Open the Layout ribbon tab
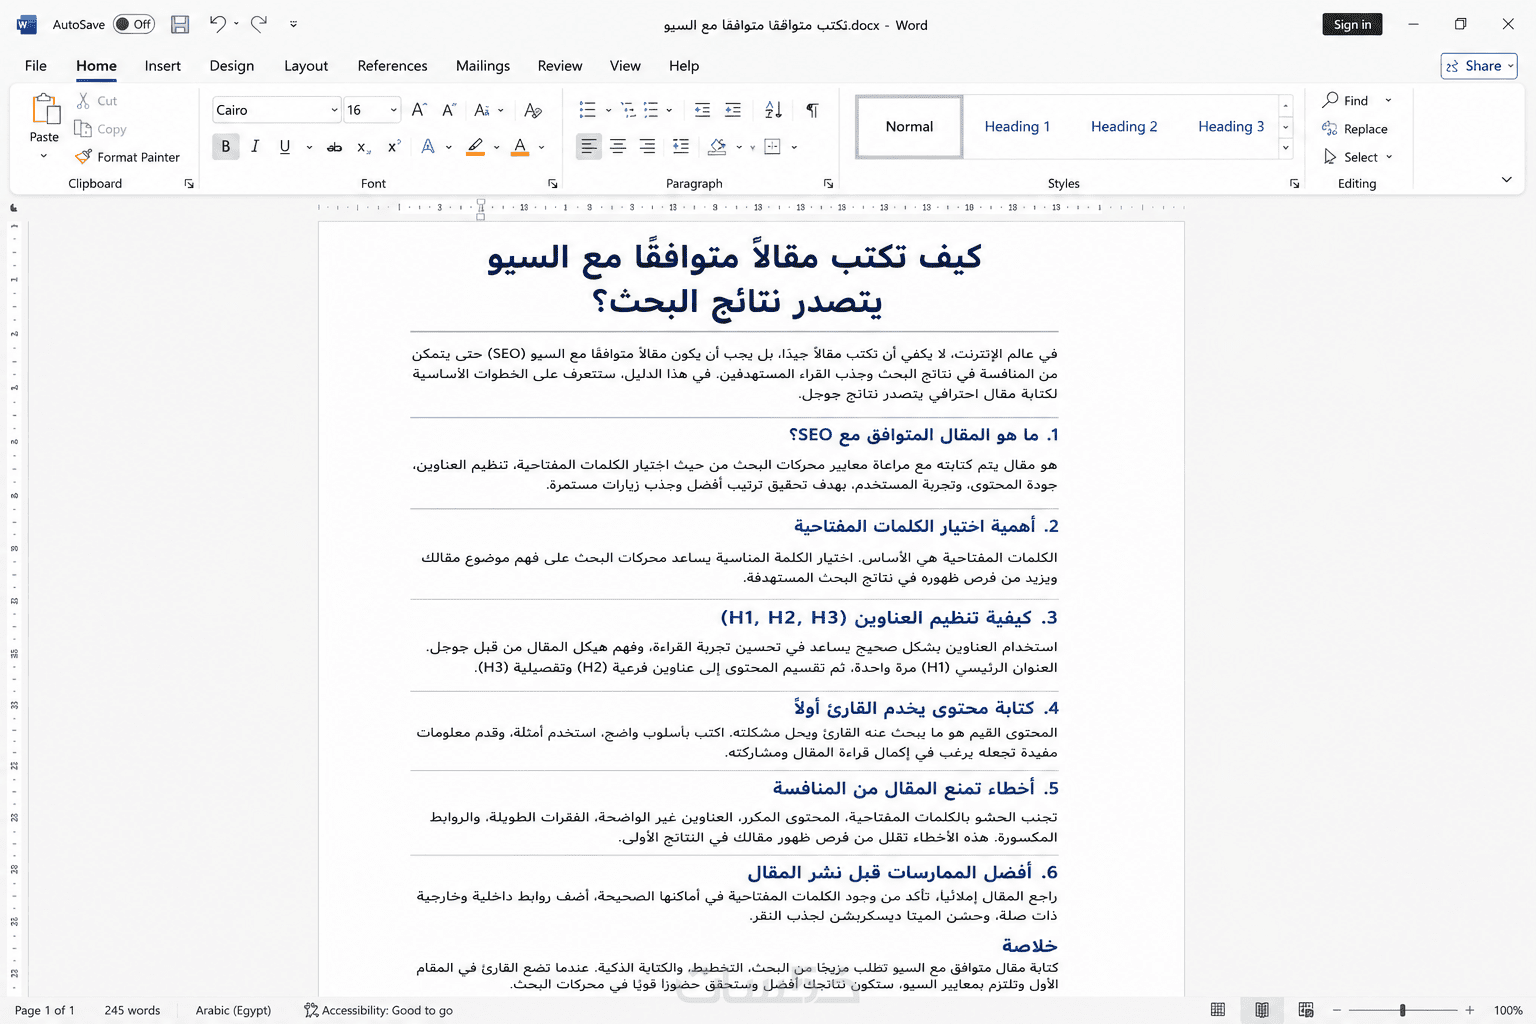This screenshot has width=1536, height=1024. pyautogui.click(x=306, y=66)
